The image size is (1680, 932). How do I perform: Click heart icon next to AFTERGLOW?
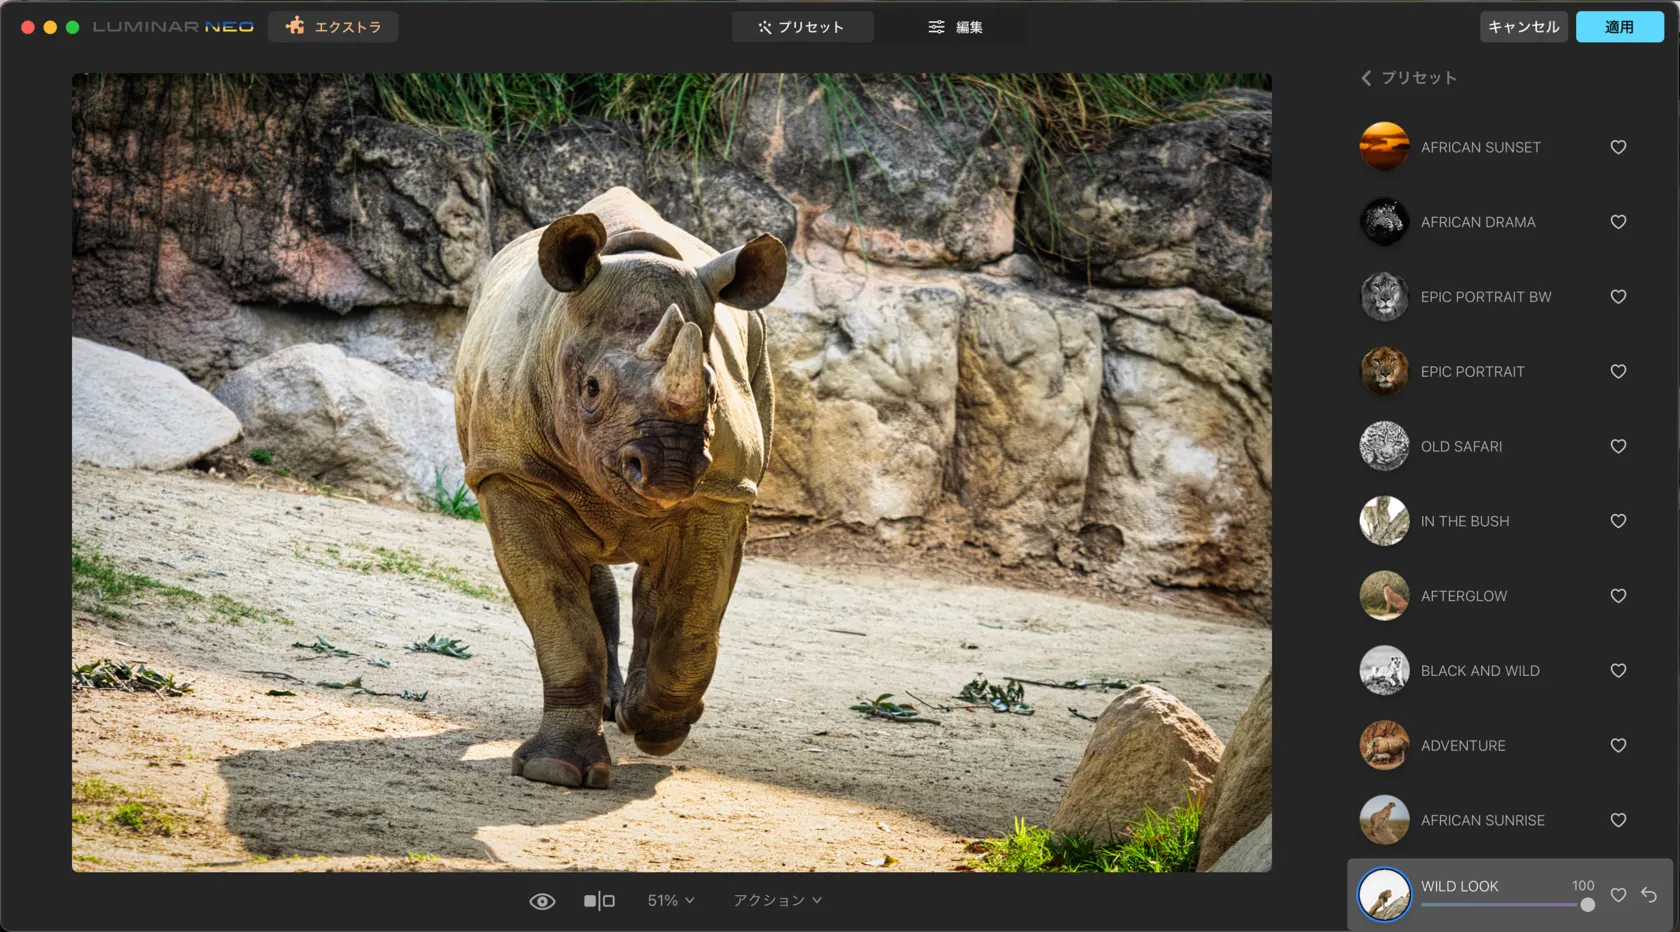click(1618, 596)
